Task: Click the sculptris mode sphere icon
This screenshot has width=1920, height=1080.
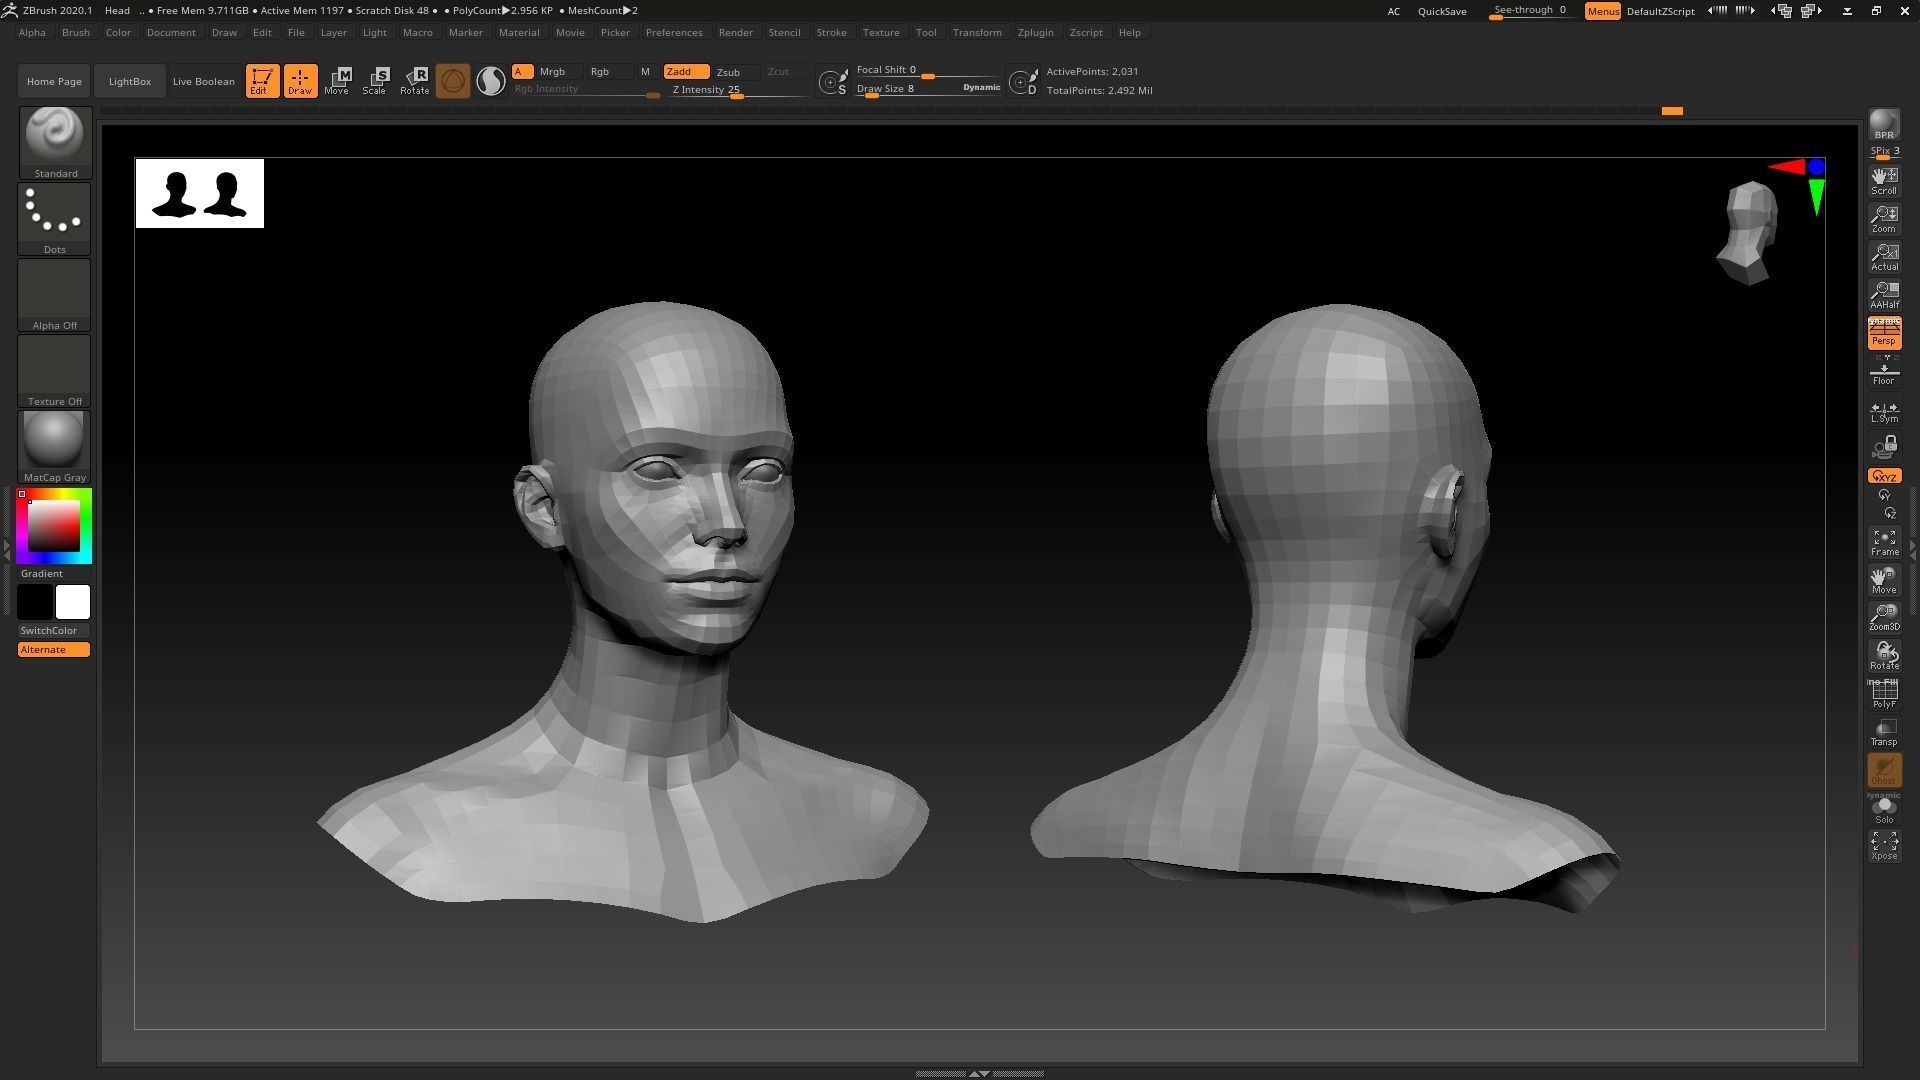Action: coord(491,81)
